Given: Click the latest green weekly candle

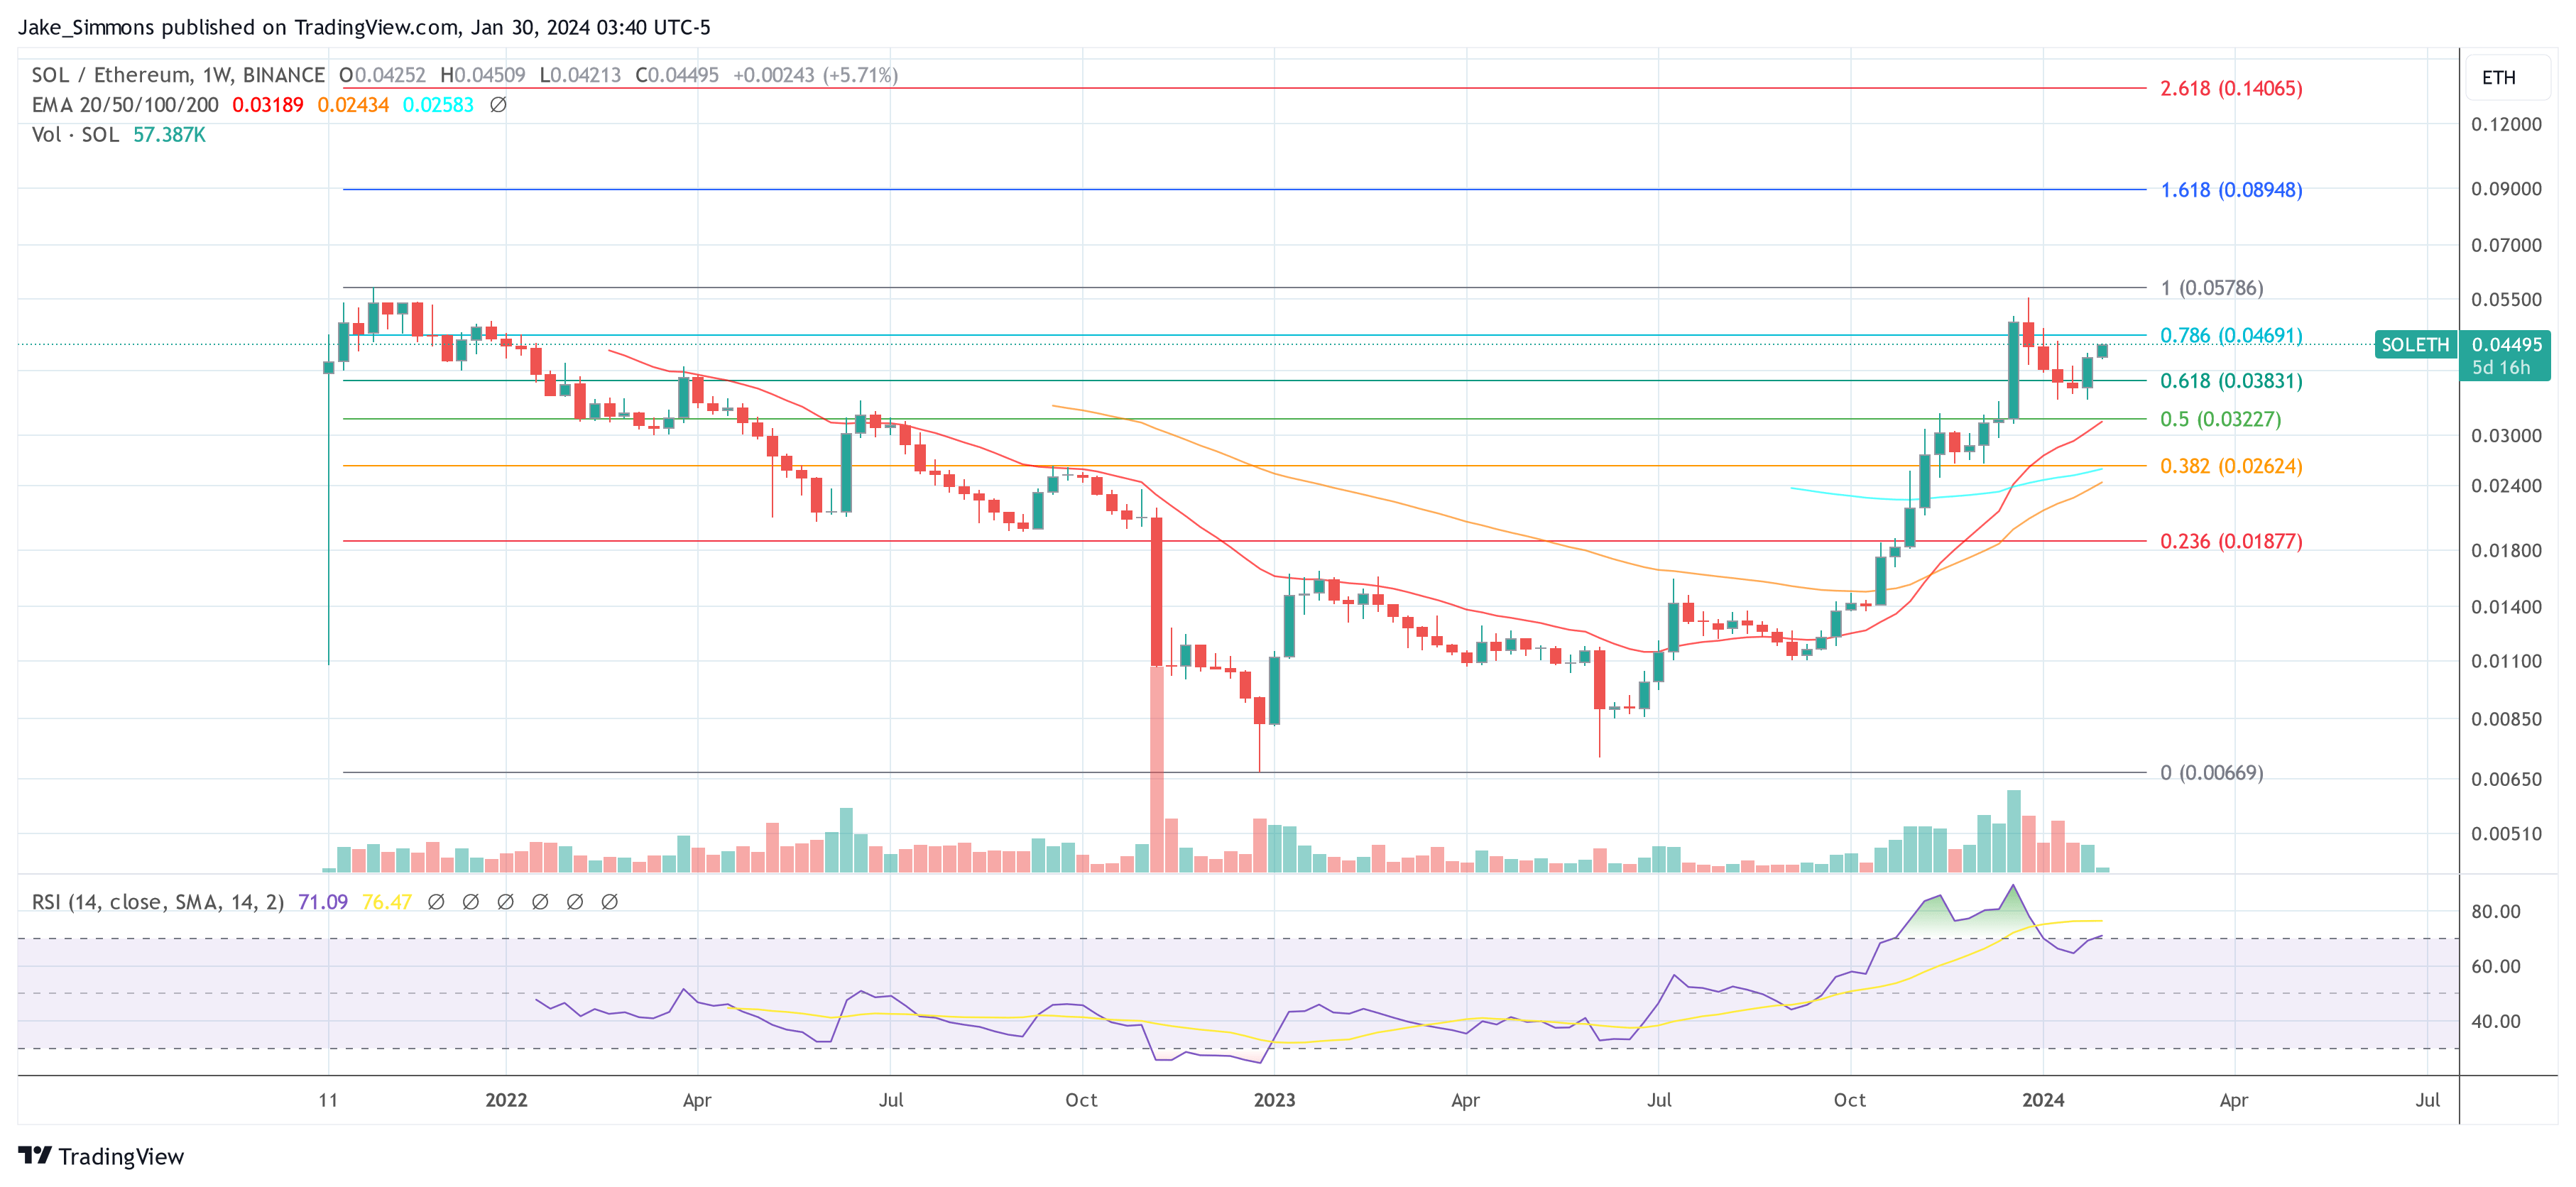Looking at the screenshot, I should [2102, 350].
